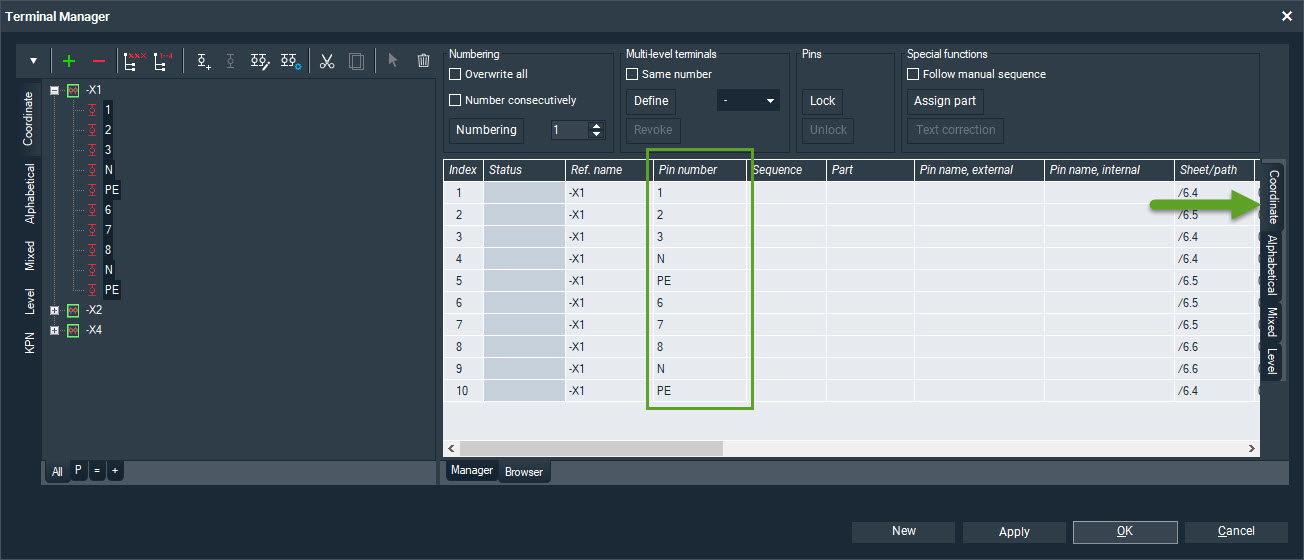Collapse the -X1 tree node
The width and height of the screenshot is (1304, 560).
[x=56, y=90]
